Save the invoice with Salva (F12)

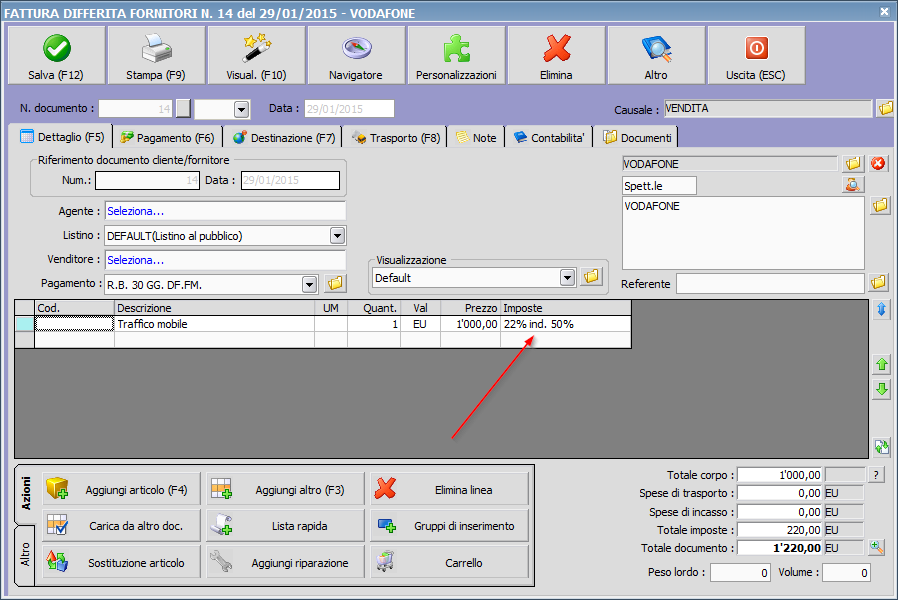click(56, 56)
